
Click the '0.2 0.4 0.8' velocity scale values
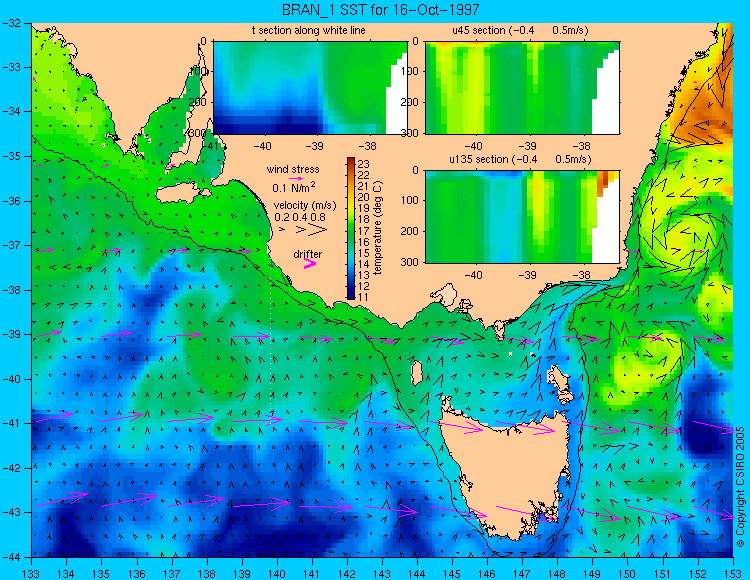click(x=300, y=218)
